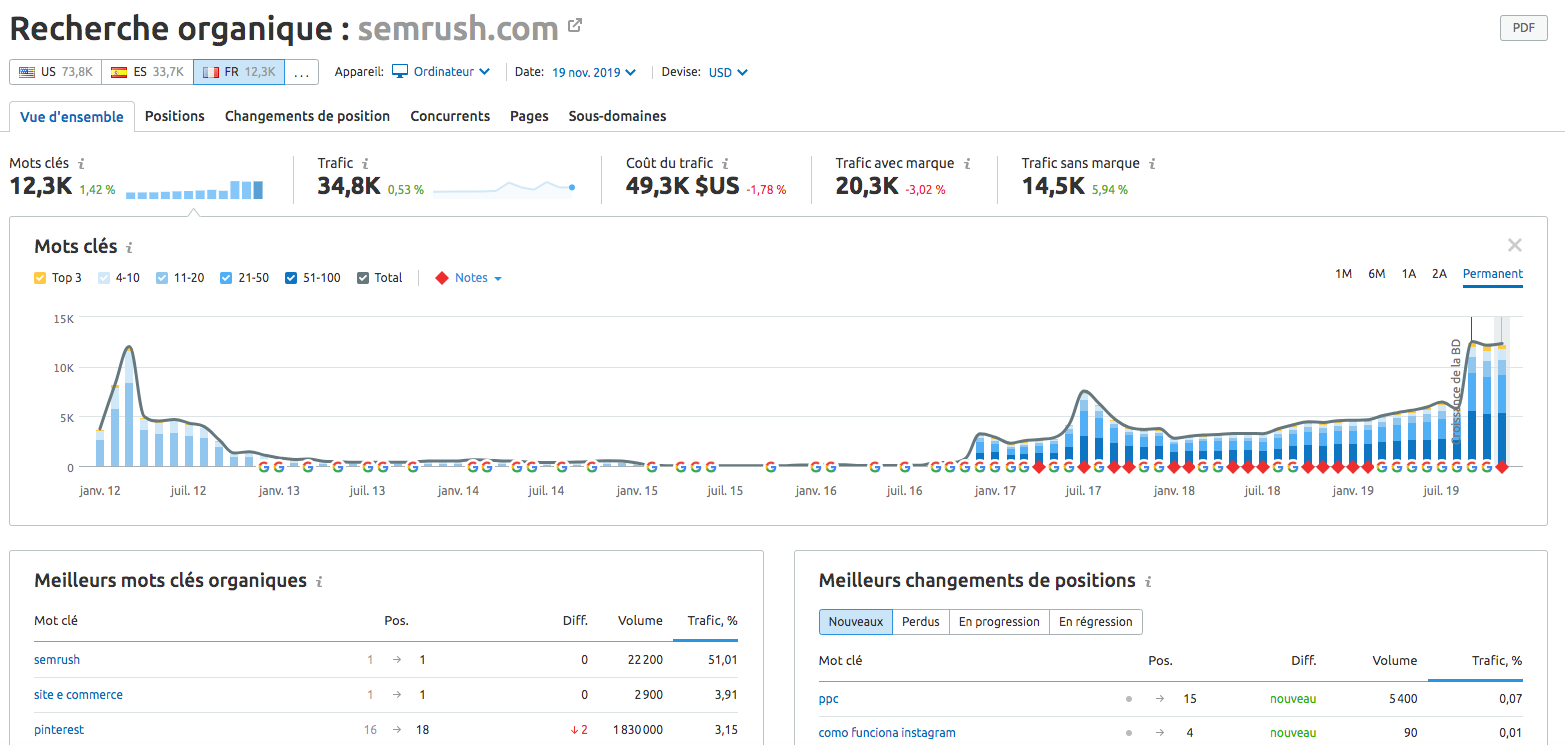The image size is (1565, 745).
Task: Click info icon beside Meilleurs changements de positions
Action: pyautogui.click(x=1148, y=581)
